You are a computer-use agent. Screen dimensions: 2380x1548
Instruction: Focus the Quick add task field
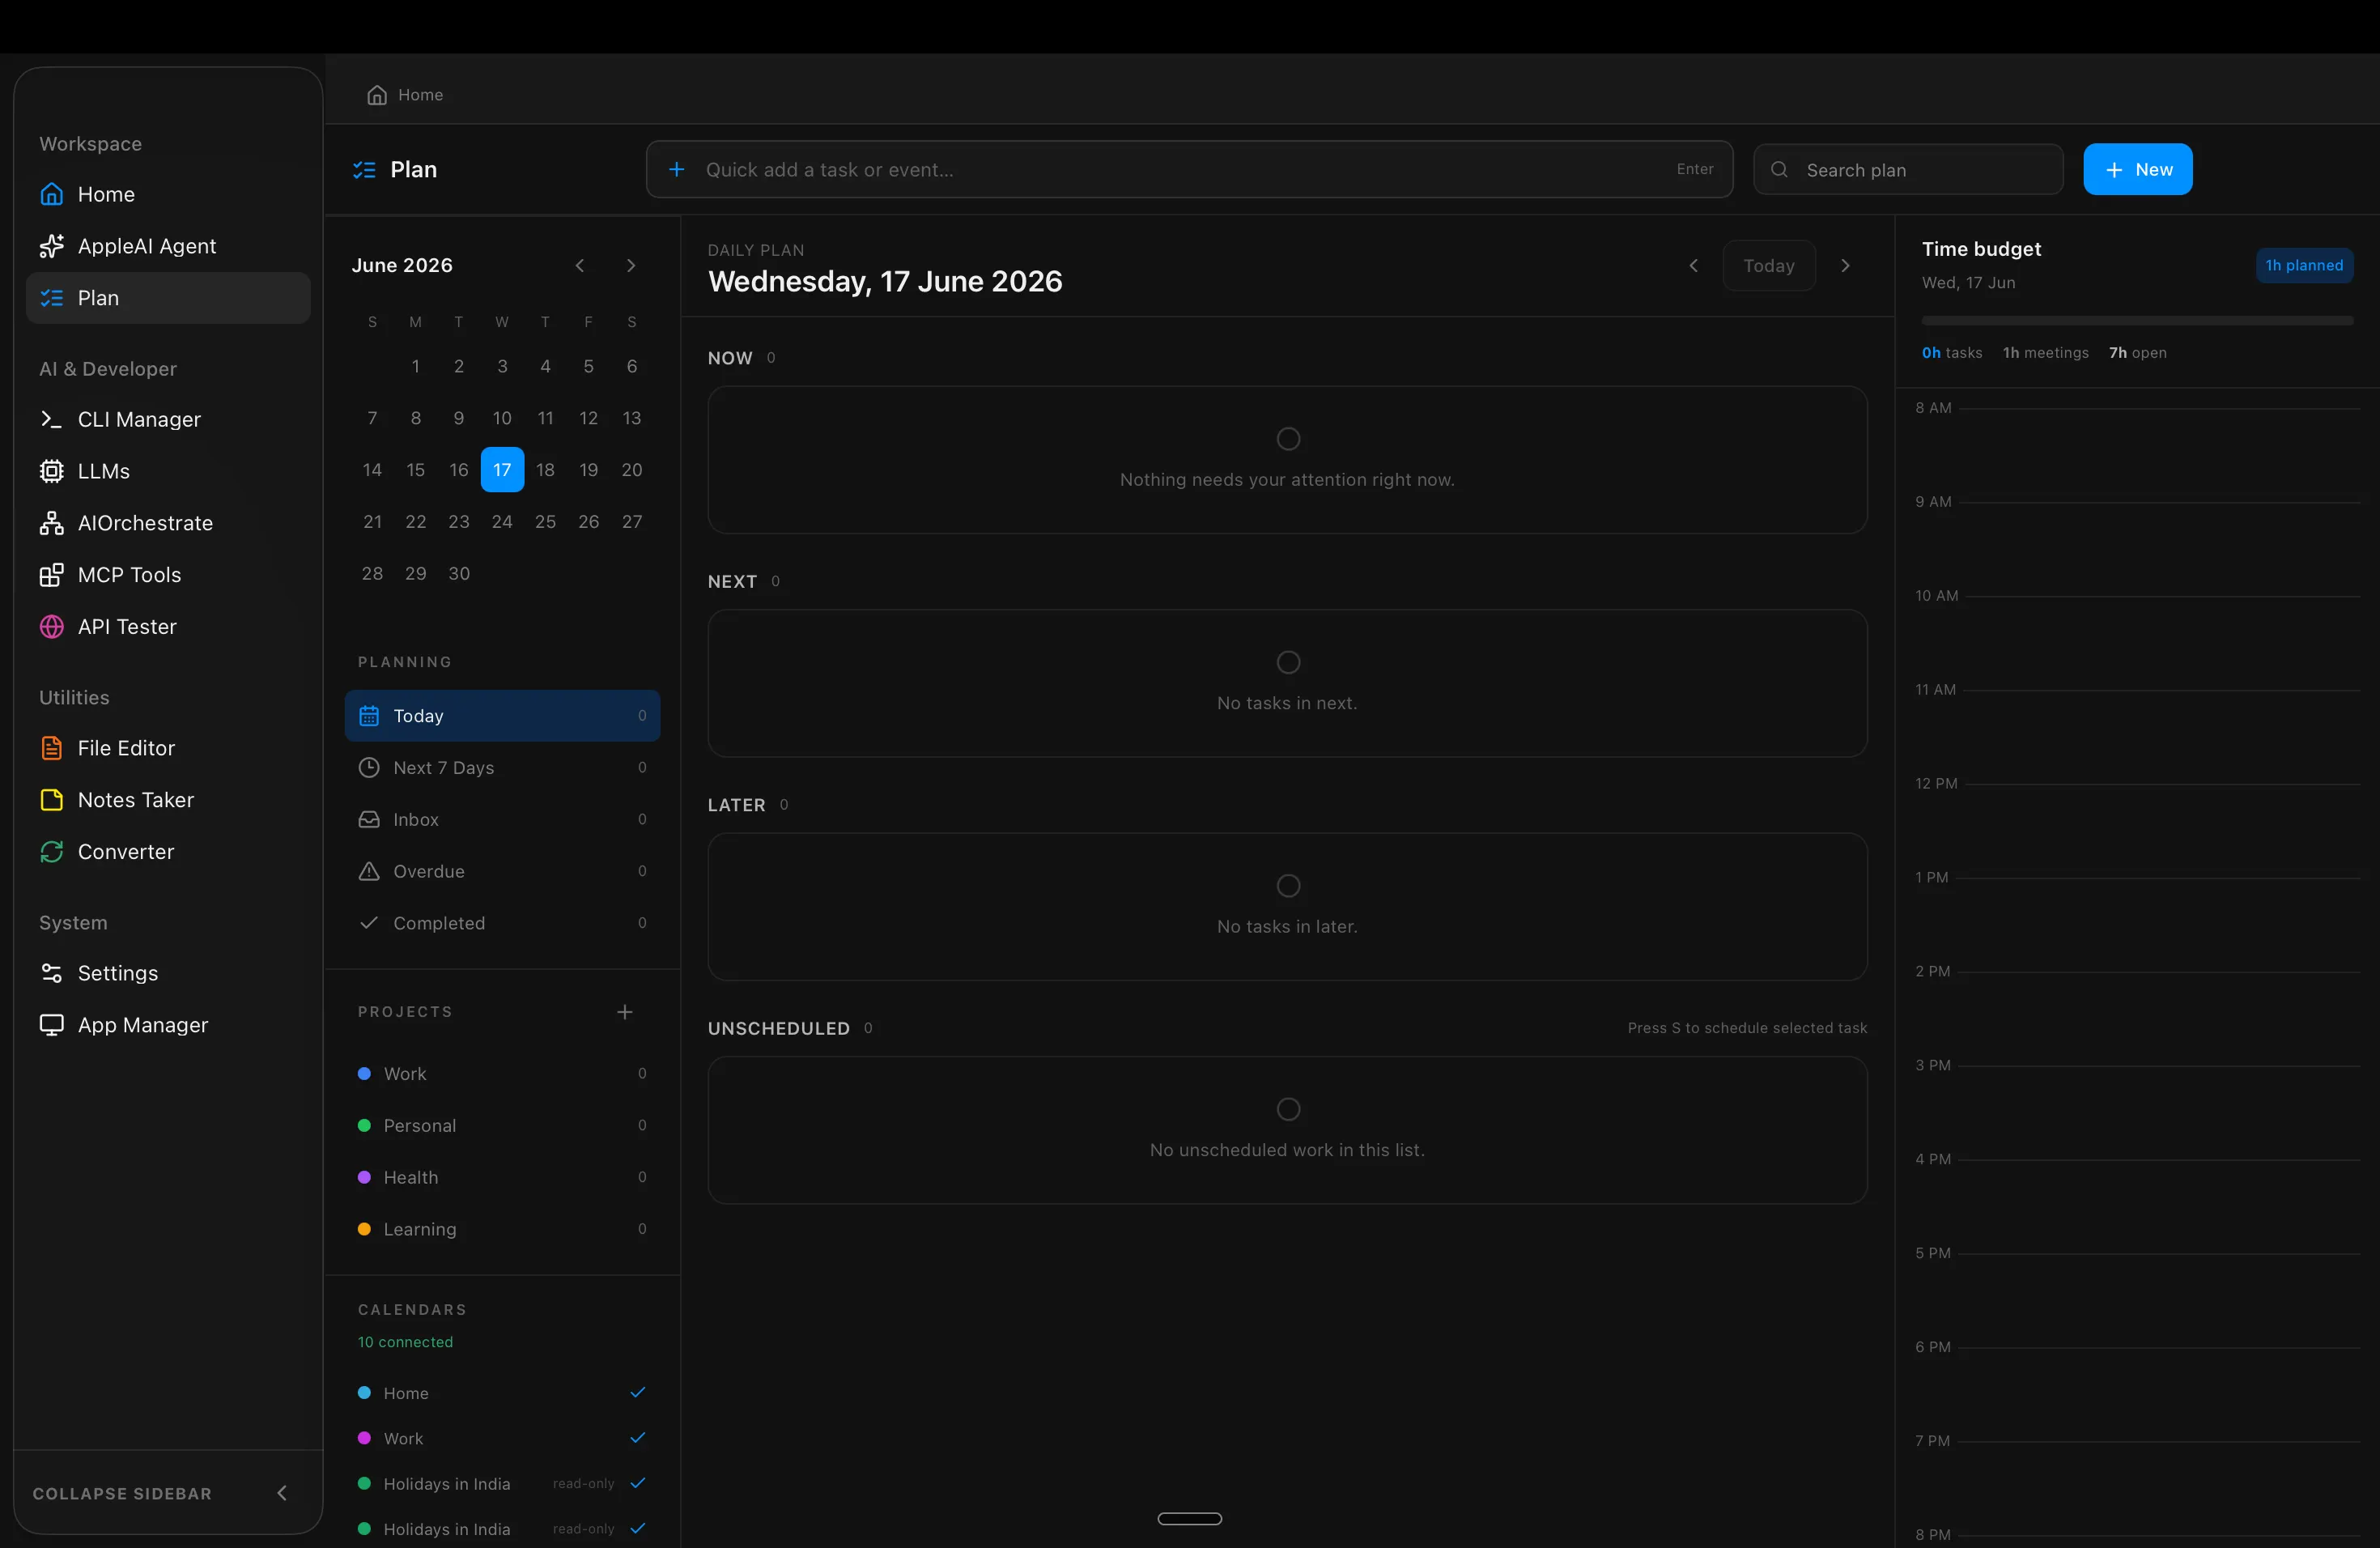coord(1189,170)
